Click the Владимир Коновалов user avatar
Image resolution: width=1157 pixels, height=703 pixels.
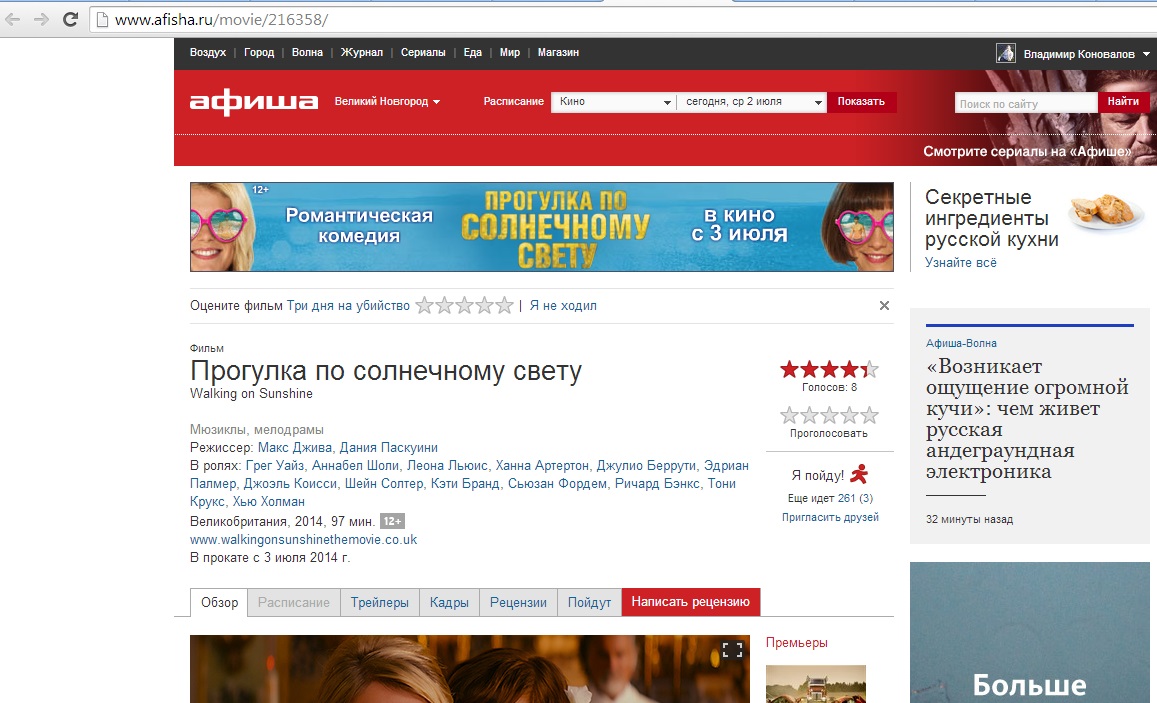1005,53
